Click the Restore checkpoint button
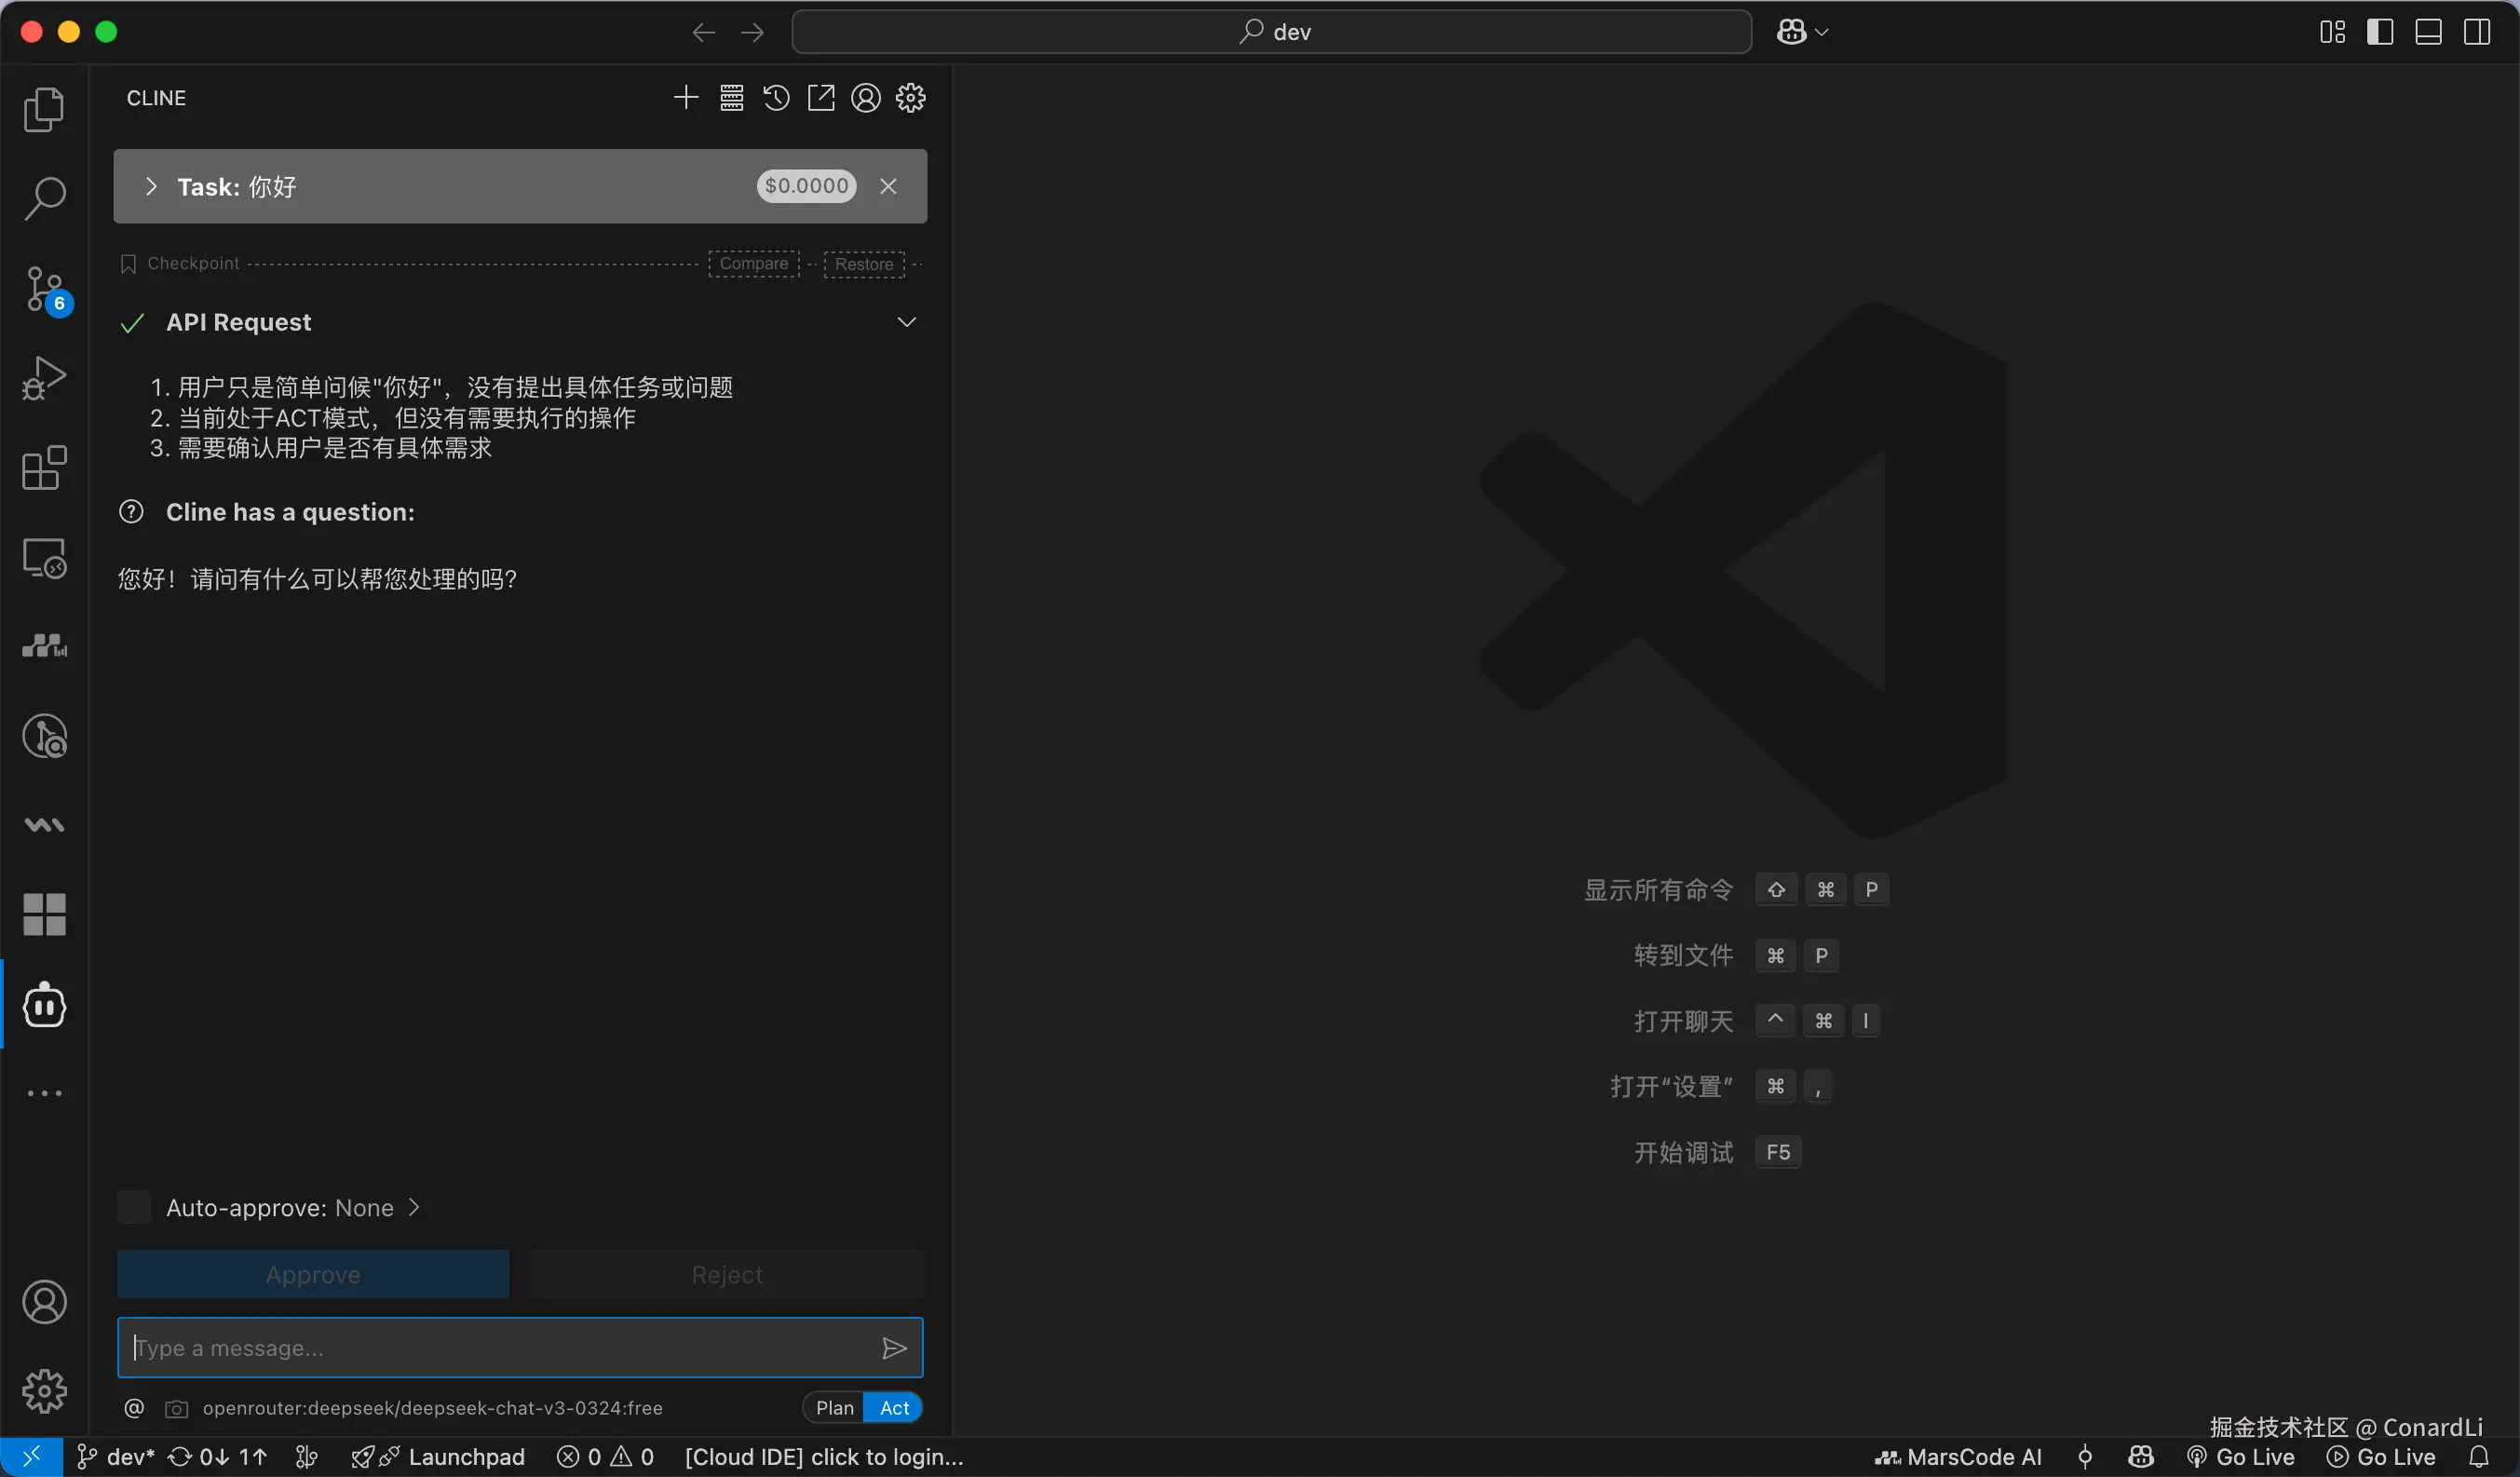 864,264
